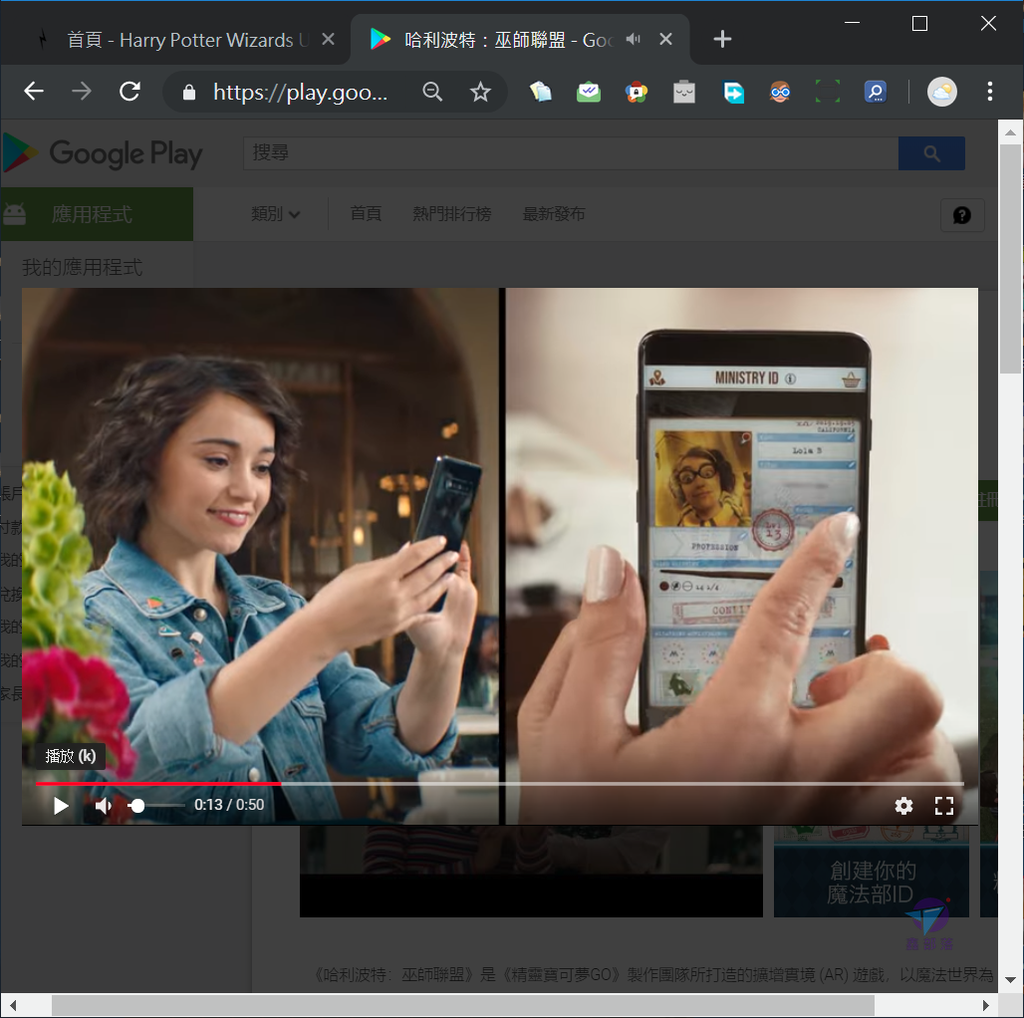Open the help question mark button
The image size is (1024, 1018).
coord(962,215)
